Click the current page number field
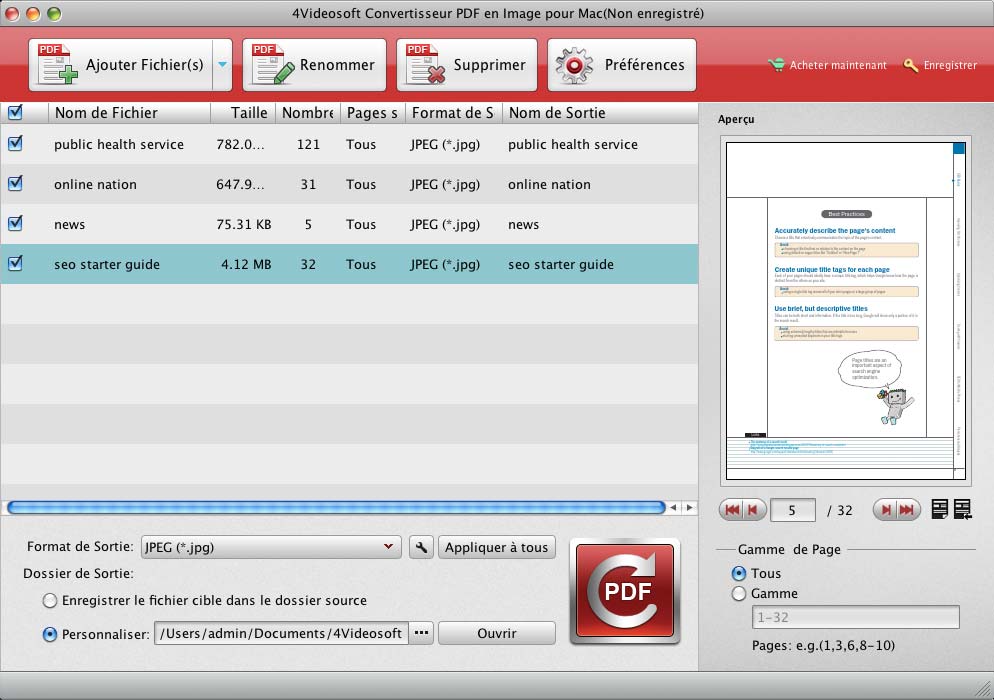 pos(793,510)
